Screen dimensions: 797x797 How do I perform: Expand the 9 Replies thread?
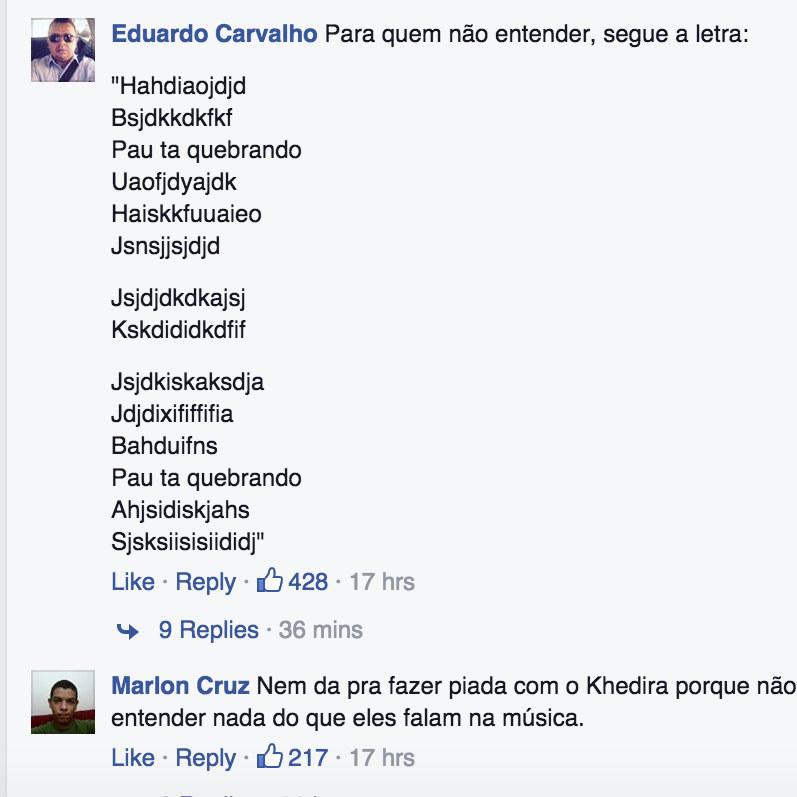click(x=208, y=630)
